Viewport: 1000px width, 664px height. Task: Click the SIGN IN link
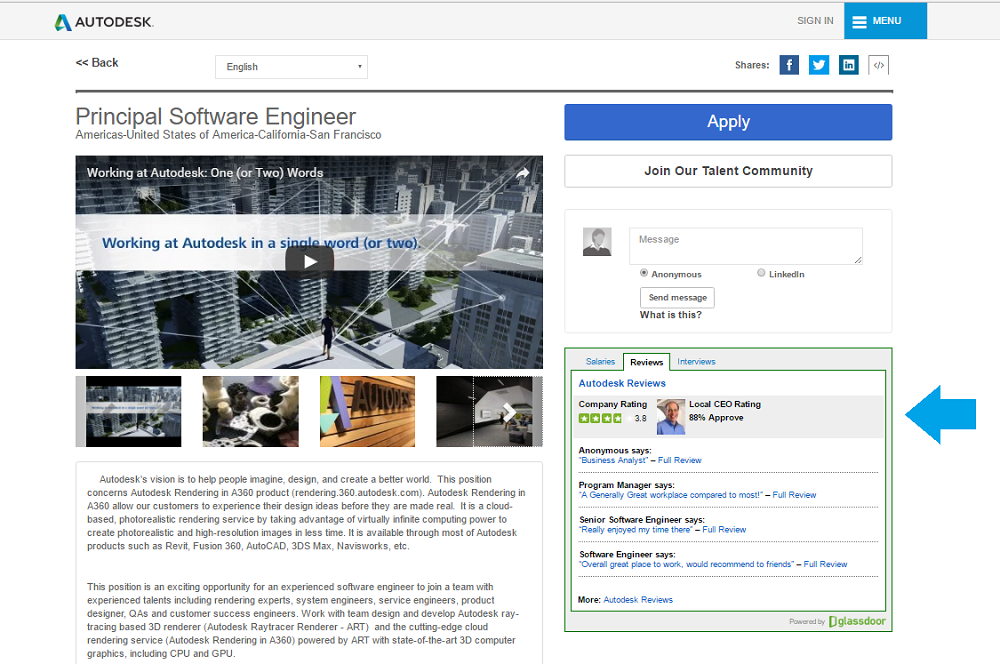(x=815, y=21)
